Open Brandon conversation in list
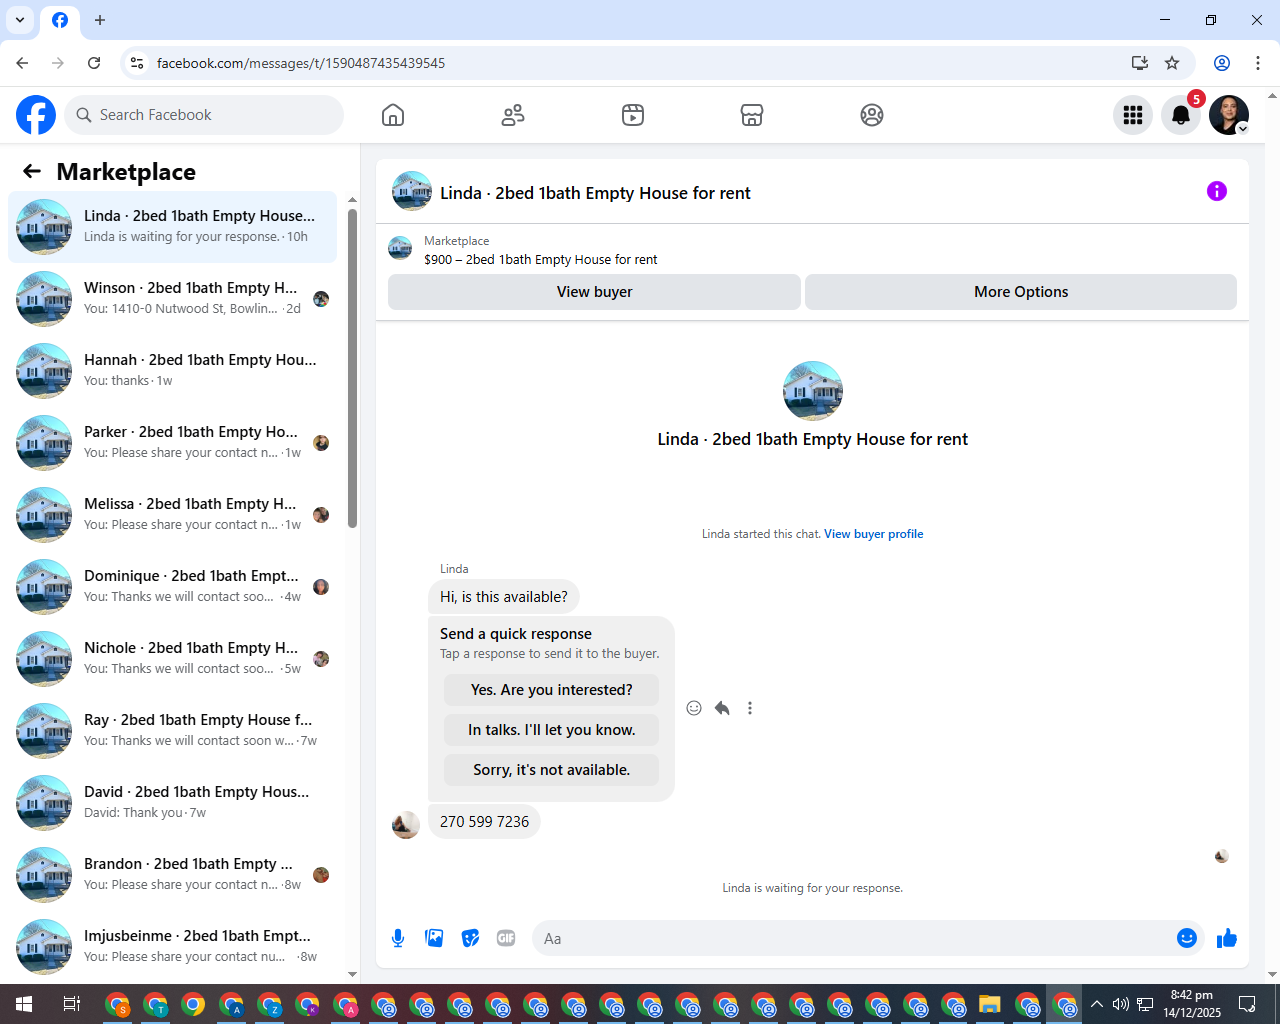 pyautogui.click(x=172, y=875)
